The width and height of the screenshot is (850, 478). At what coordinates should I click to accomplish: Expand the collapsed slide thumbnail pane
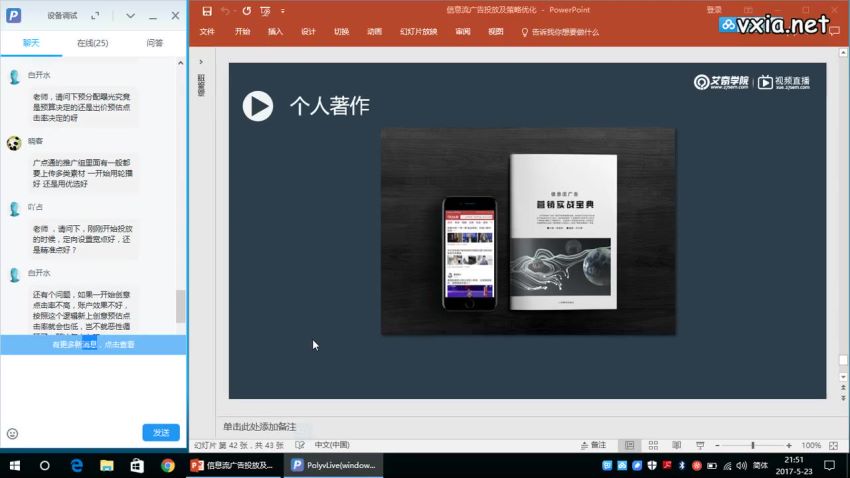click(x=201, y=62)
